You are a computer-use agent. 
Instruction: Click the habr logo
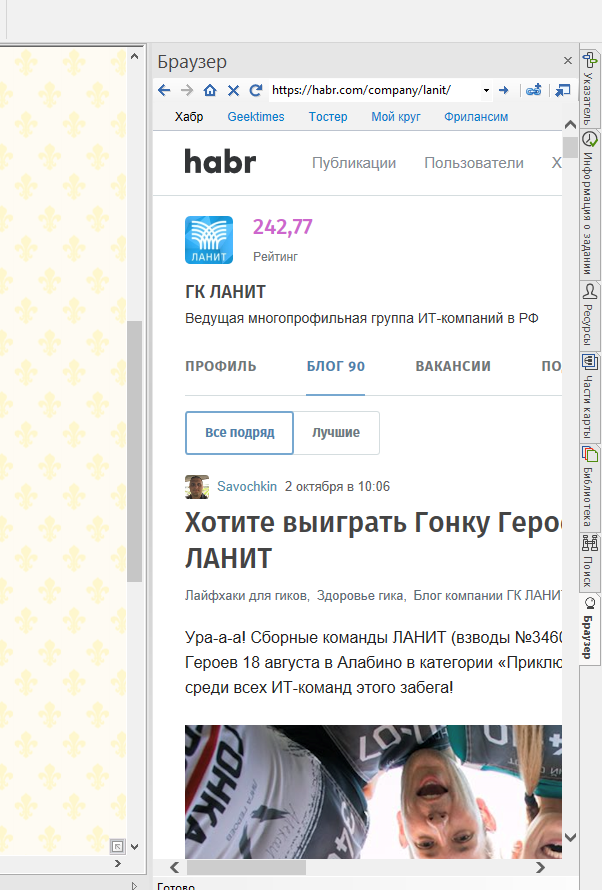tap(220, 161)
